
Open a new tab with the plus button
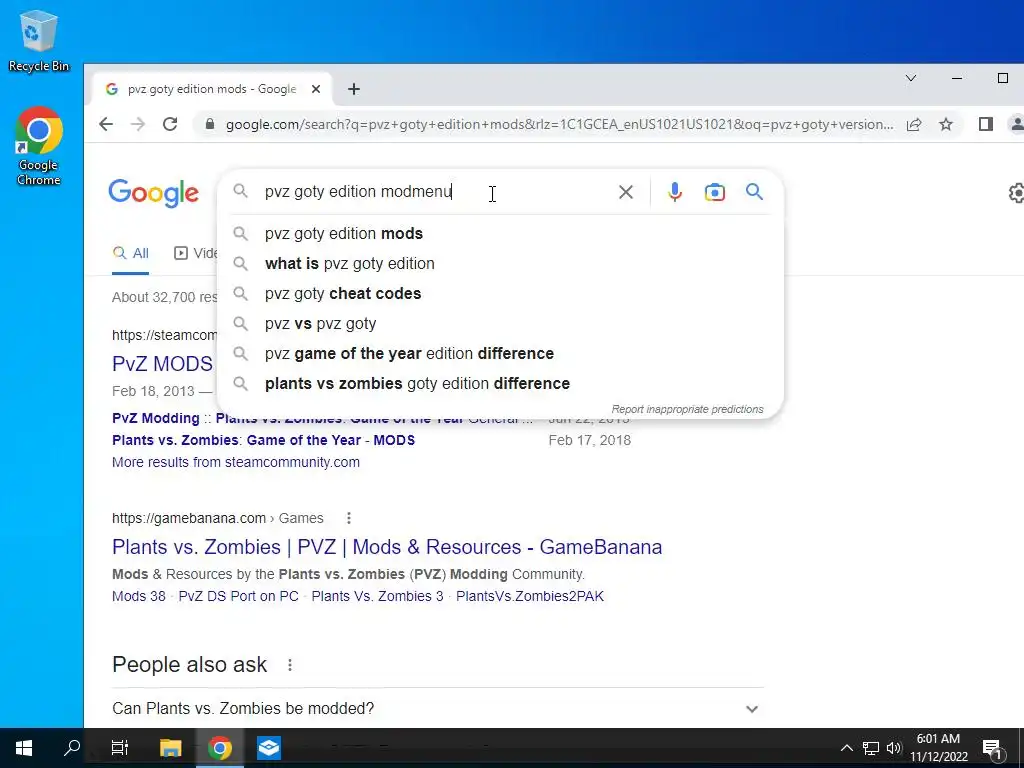(354, 89)
